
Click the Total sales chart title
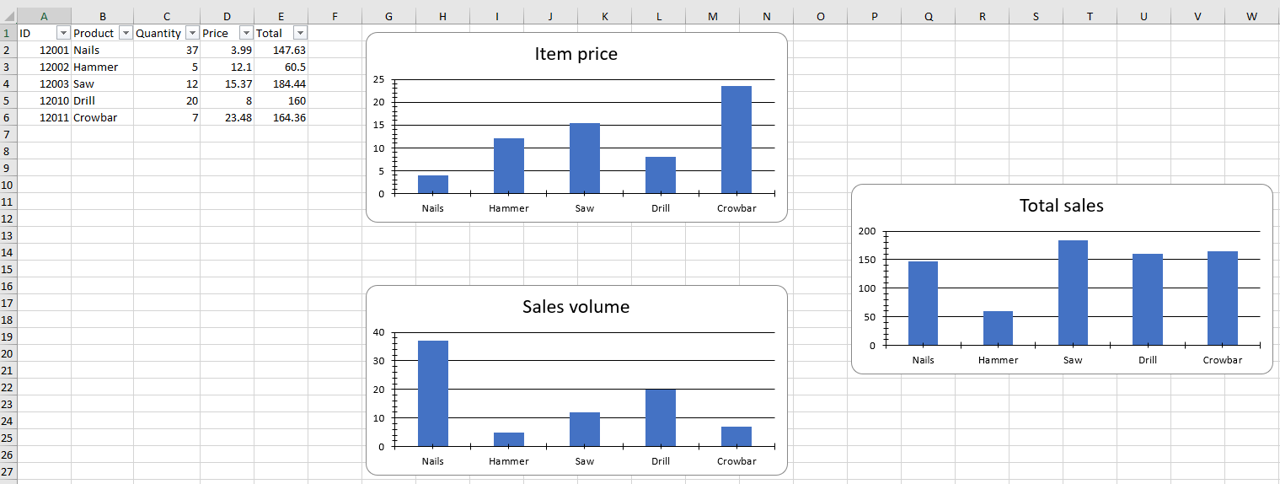click(1061, 205)
